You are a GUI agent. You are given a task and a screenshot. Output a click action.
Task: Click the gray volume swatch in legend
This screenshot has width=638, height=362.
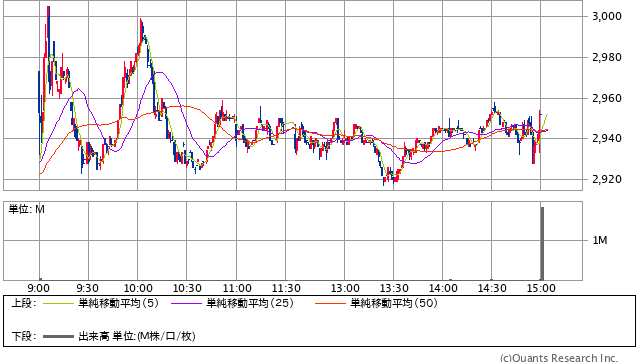pyautogui.click(x=58, y=336)
